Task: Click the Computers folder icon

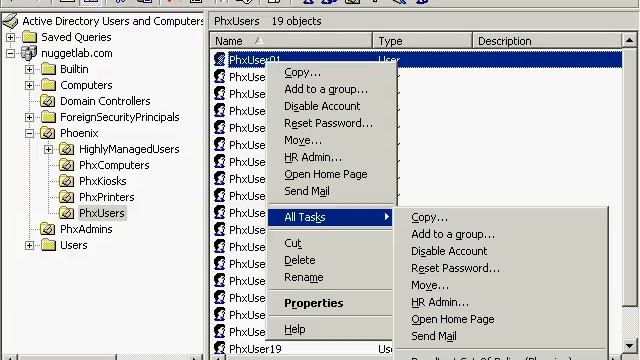Action: point(48,85)
